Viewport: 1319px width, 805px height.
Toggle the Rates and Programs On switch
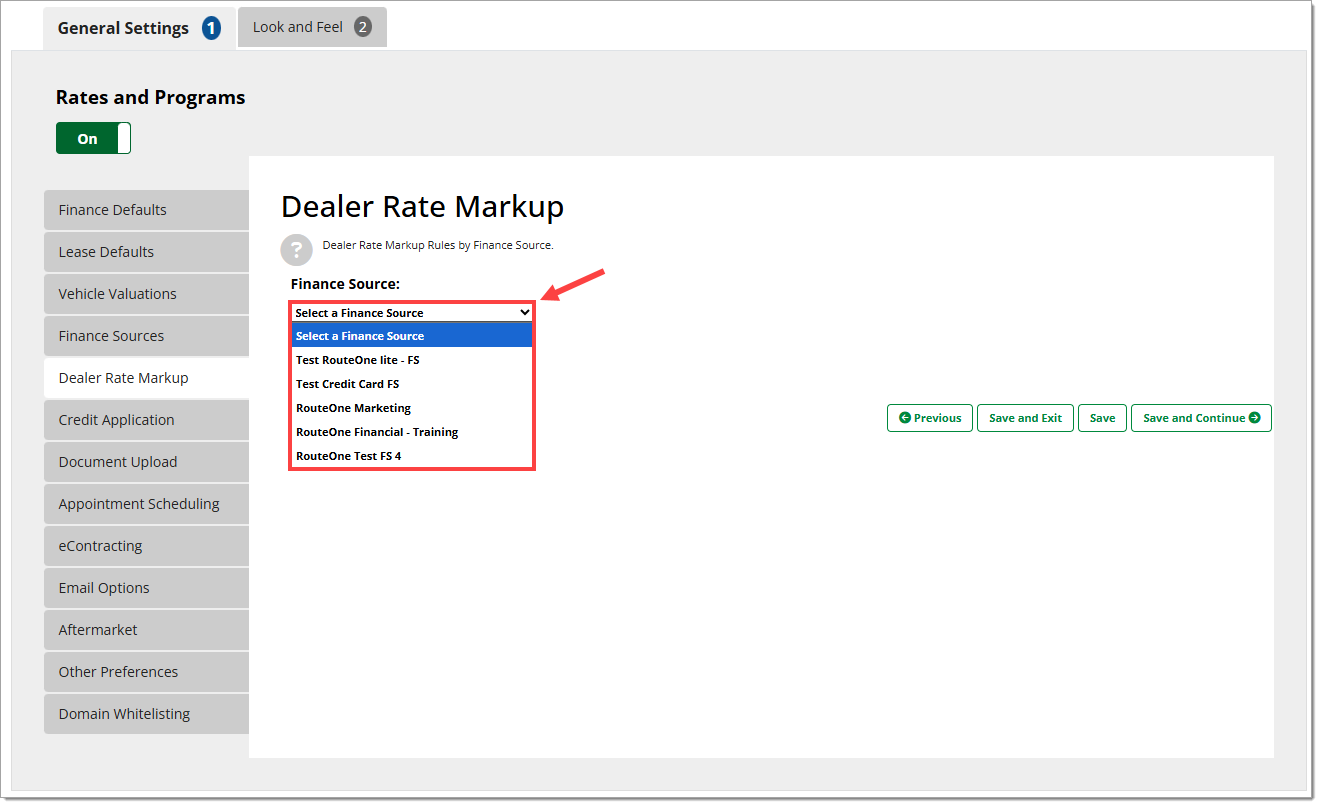click(x=93, y=139)
